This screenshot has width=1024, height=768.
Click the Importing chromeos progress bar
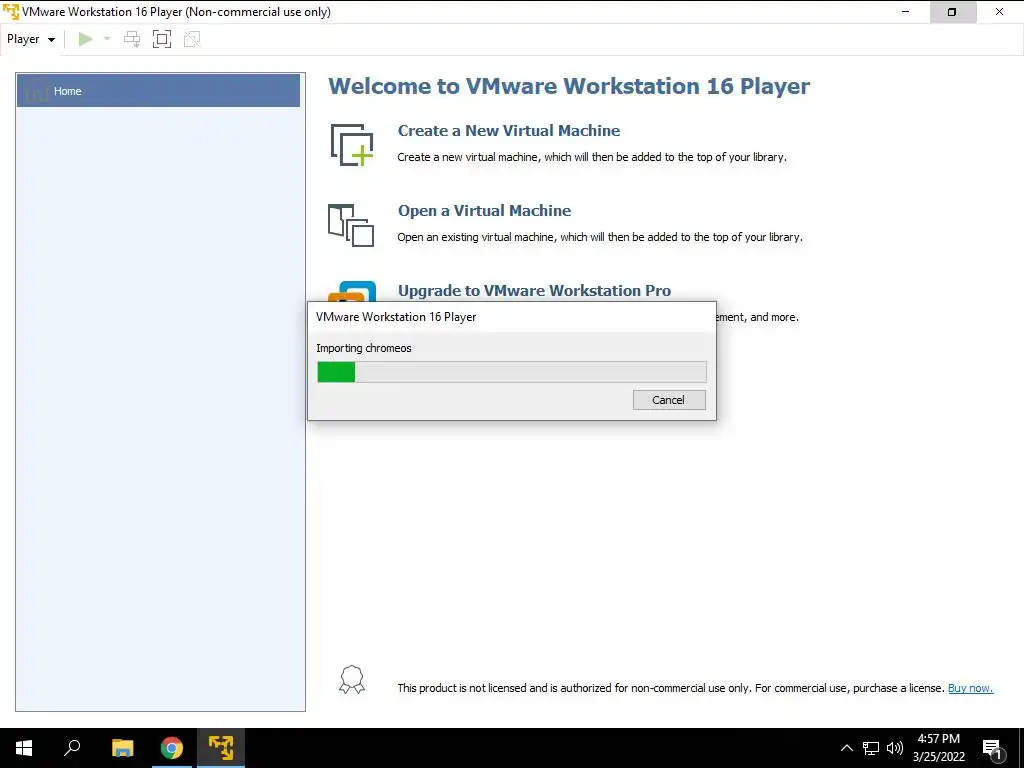pyautogui.click(x=511, y=372)
